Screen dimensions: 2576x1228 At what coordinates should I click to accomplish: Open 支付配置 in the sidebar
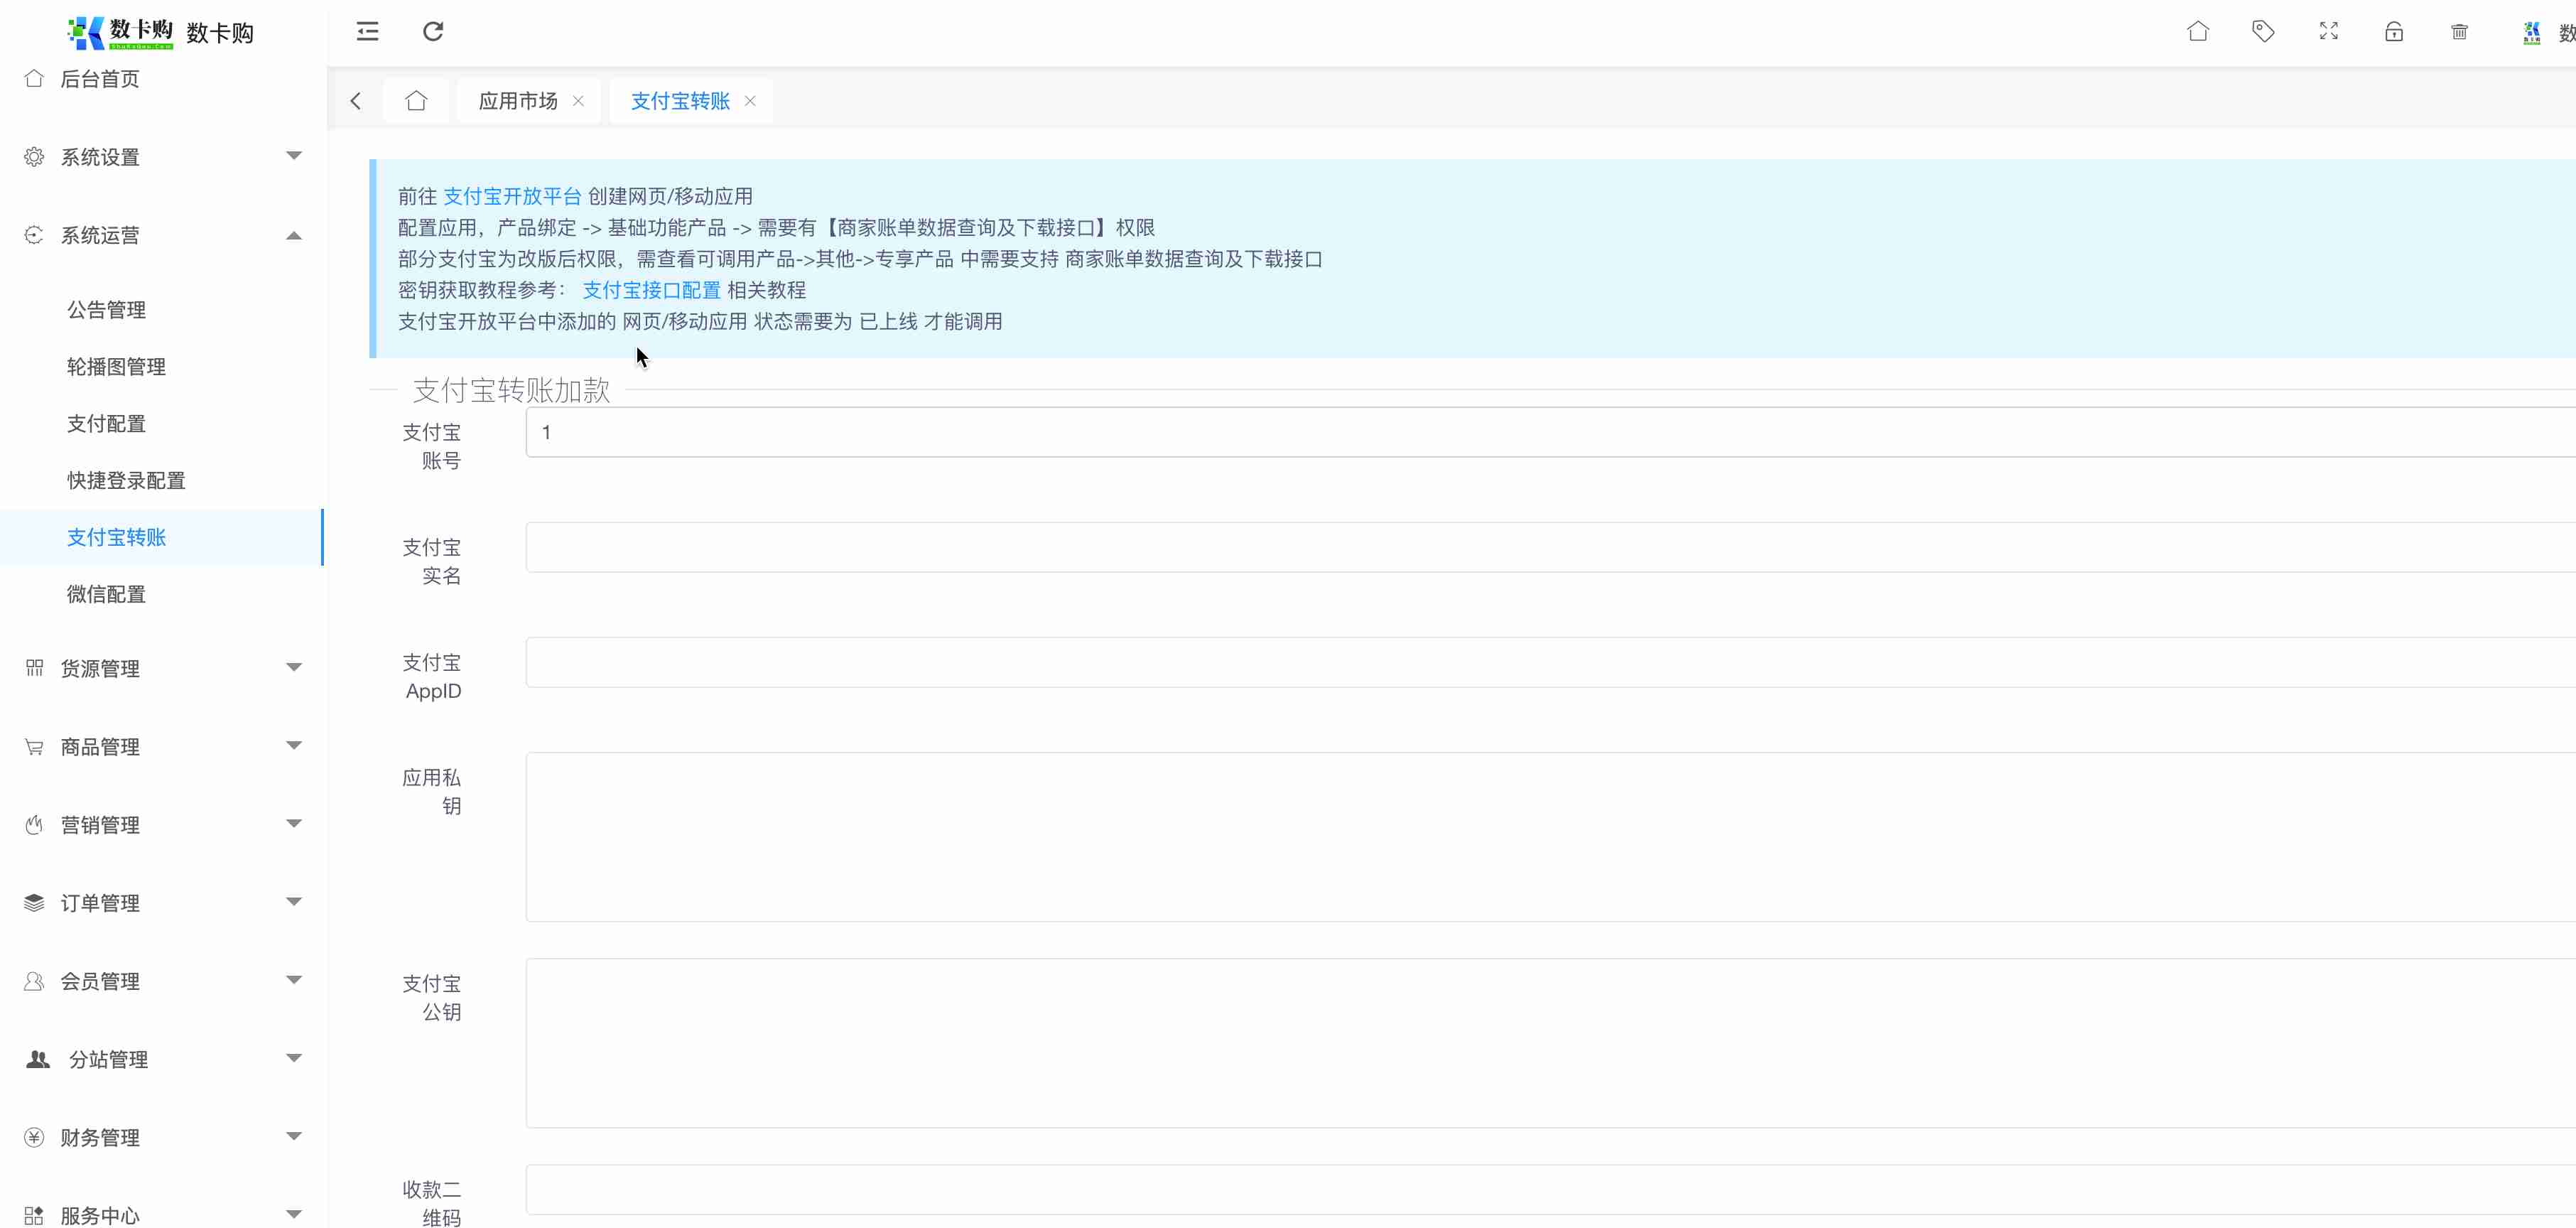(106, 424)
